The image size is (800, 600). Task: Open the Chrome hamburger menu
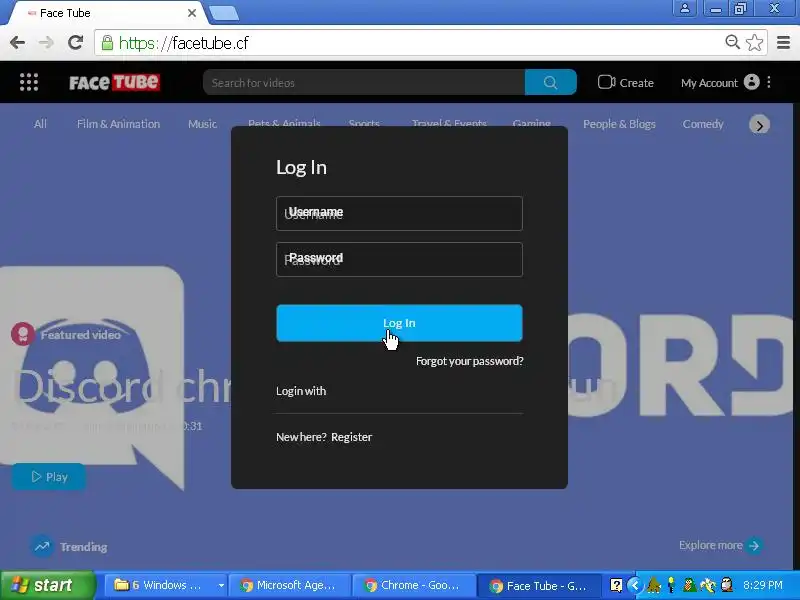coord(784,42)
